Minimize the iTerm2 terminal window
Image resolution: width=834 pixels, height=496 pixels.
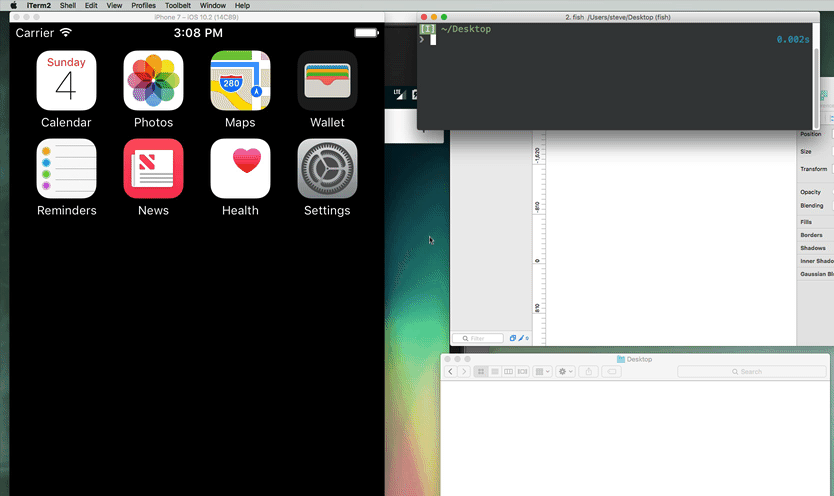click(434, 17)
